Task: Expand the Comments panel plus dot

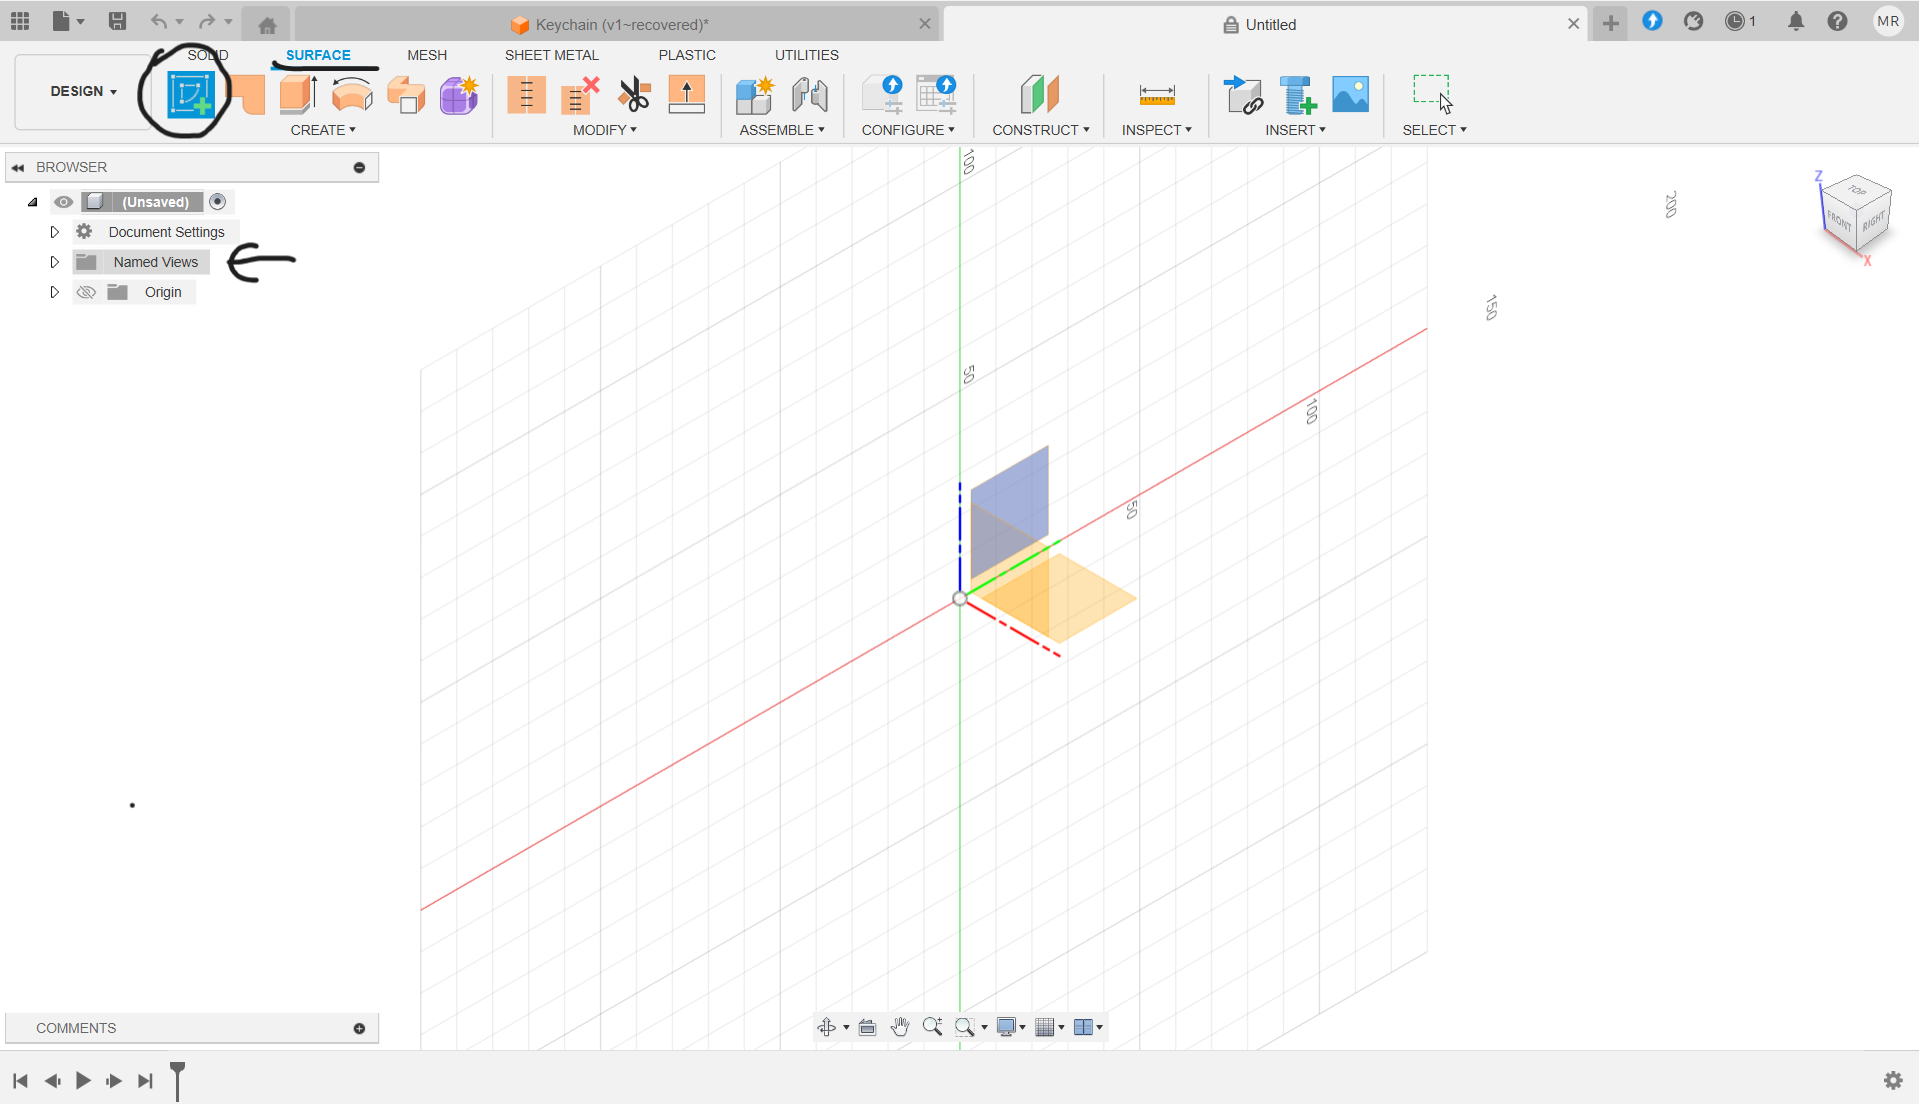Action: (x=359, y=1028)
